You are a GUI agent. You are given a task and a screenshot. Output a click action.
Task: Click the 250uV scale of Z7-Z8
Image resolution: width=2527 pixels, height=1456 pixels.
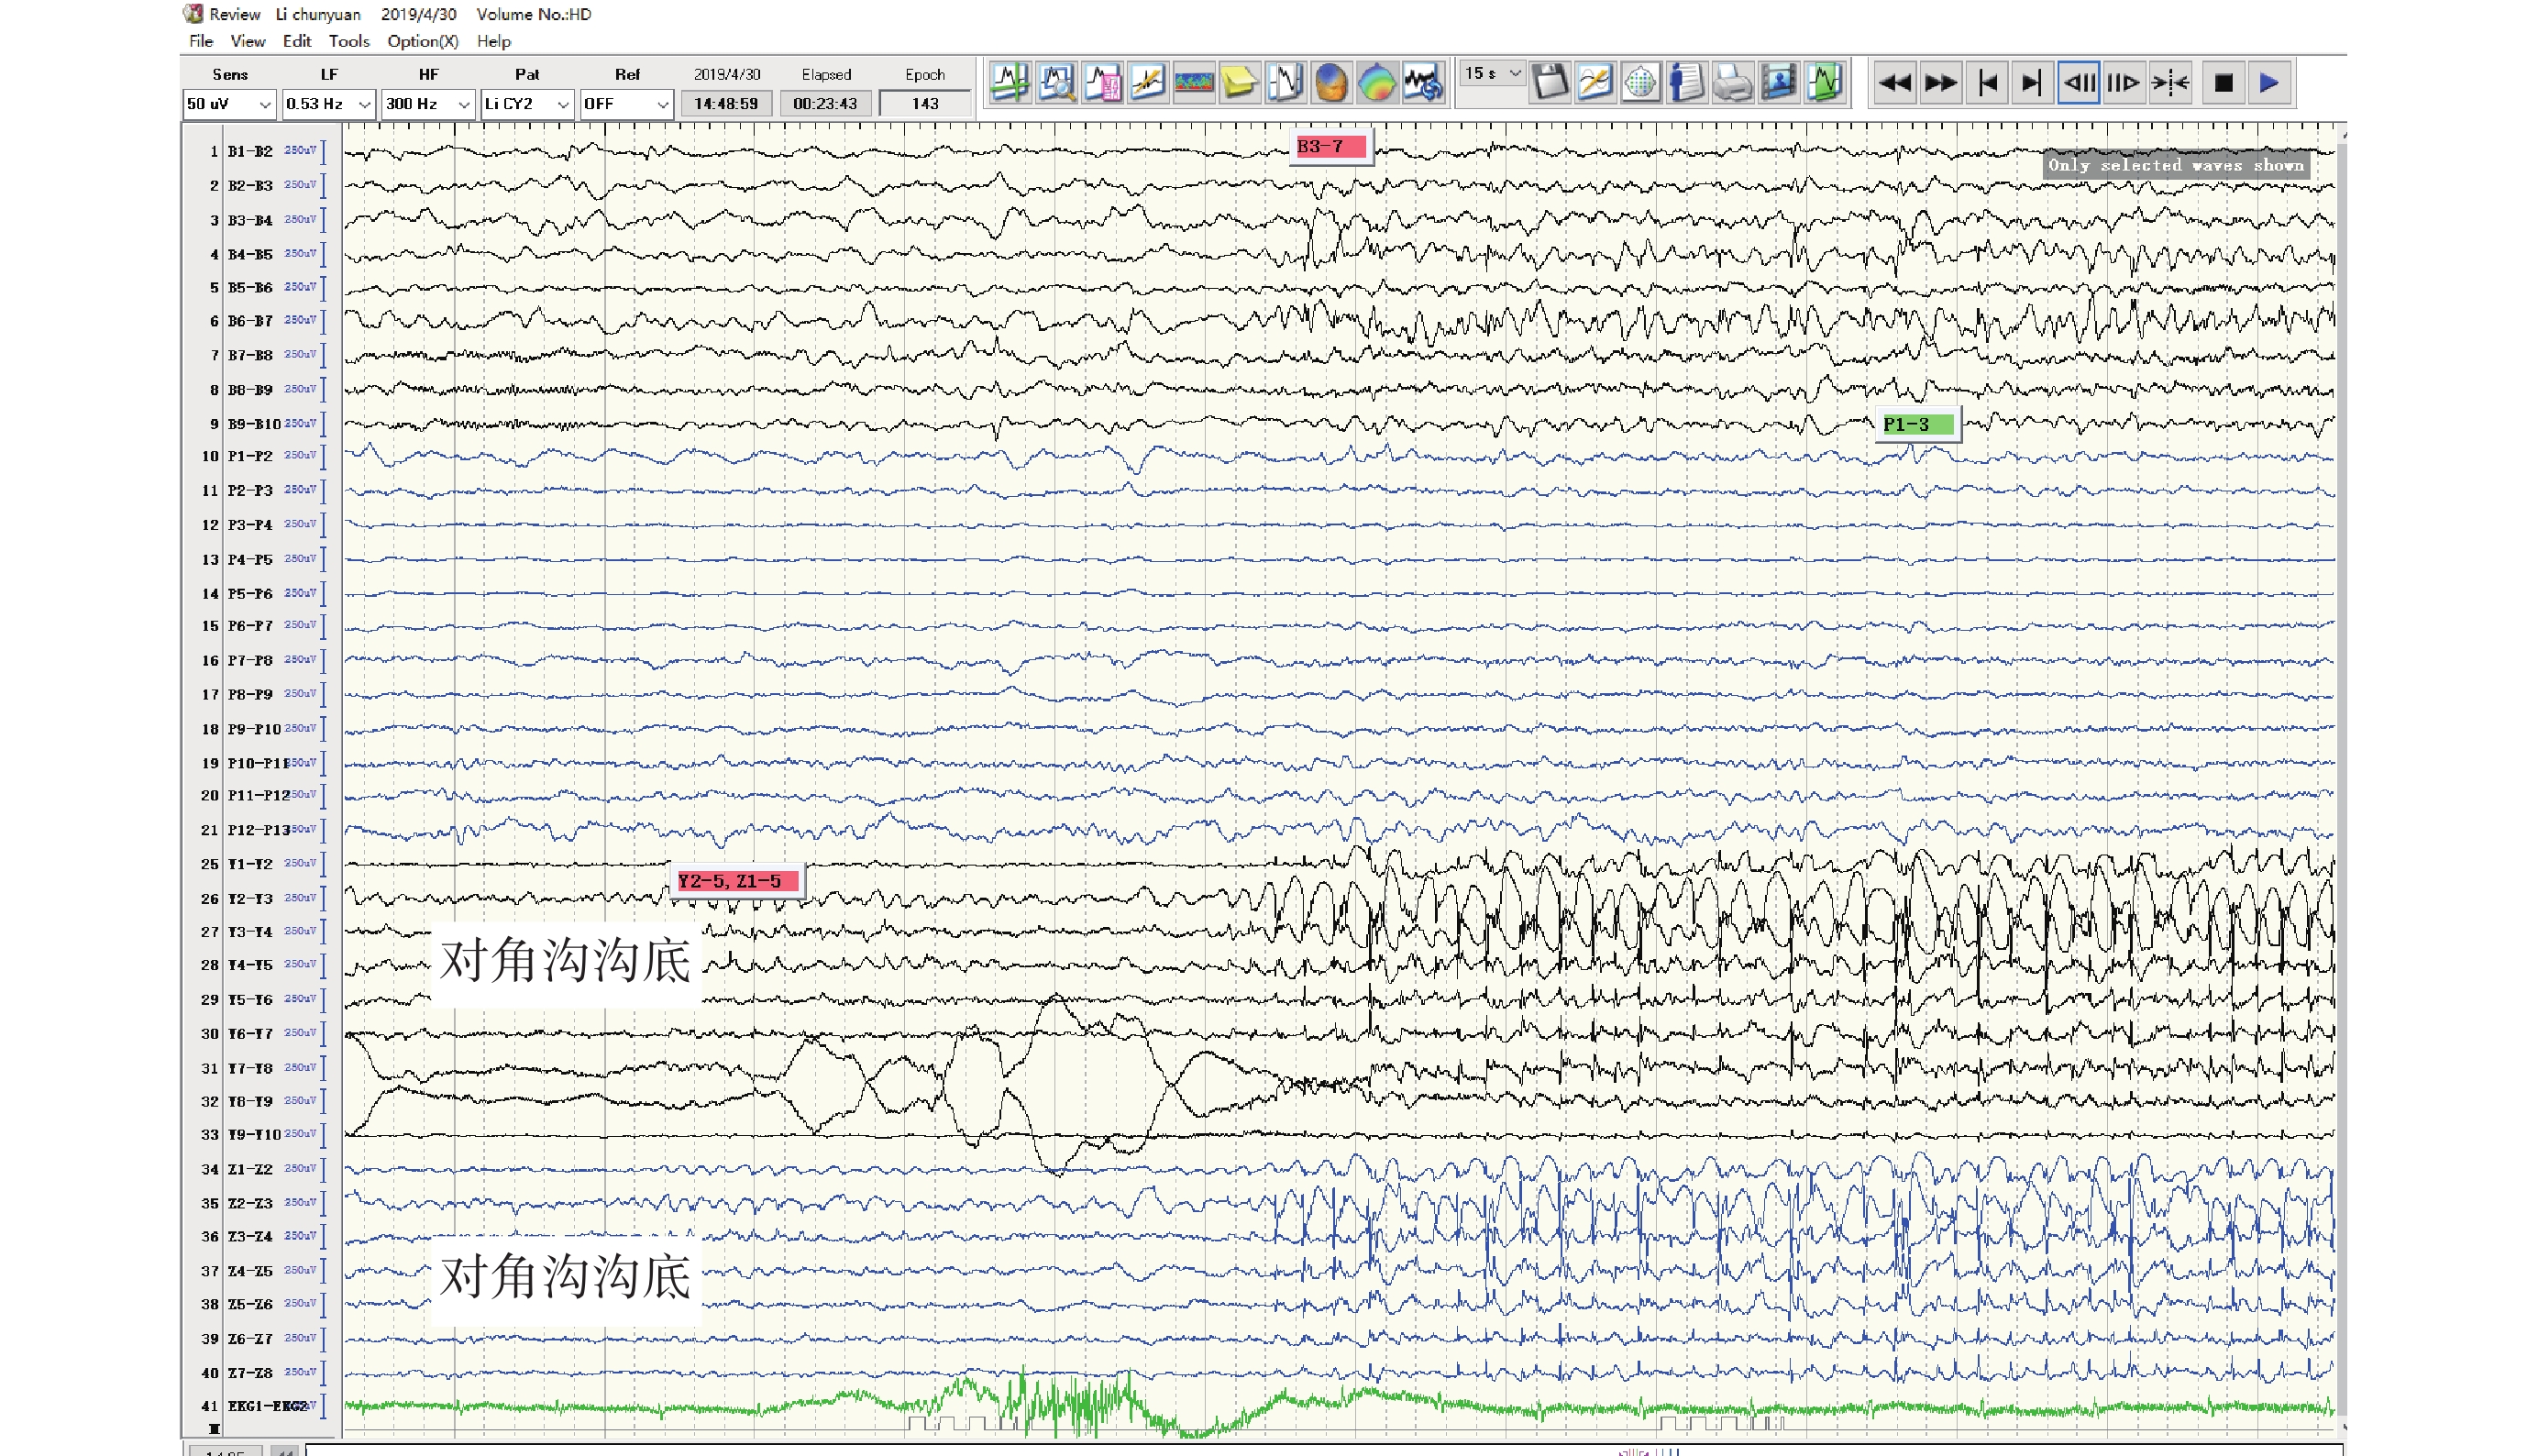click(x=300, y=1372)
